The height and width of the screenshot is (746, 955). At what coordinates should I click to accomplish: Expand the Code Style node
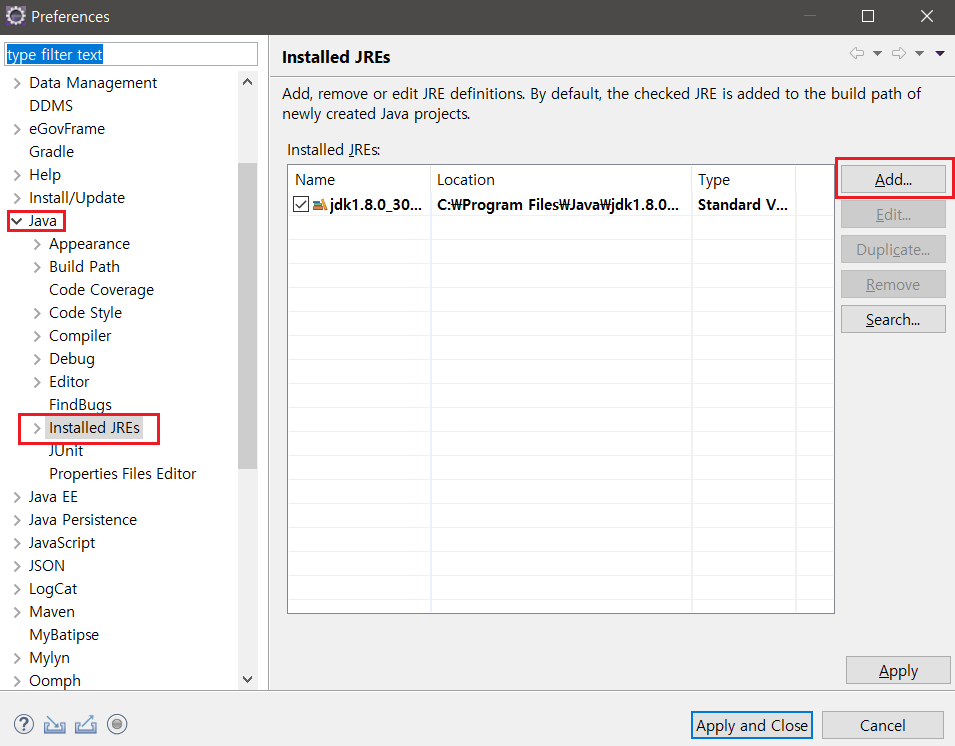pos(37,313)
